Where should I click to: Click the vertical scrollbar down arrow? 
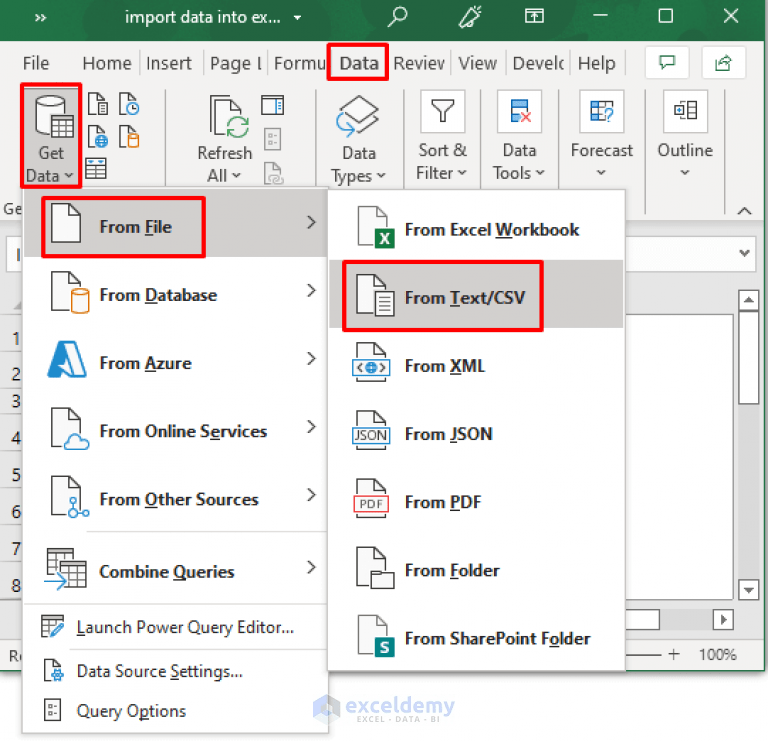(748, 590)
